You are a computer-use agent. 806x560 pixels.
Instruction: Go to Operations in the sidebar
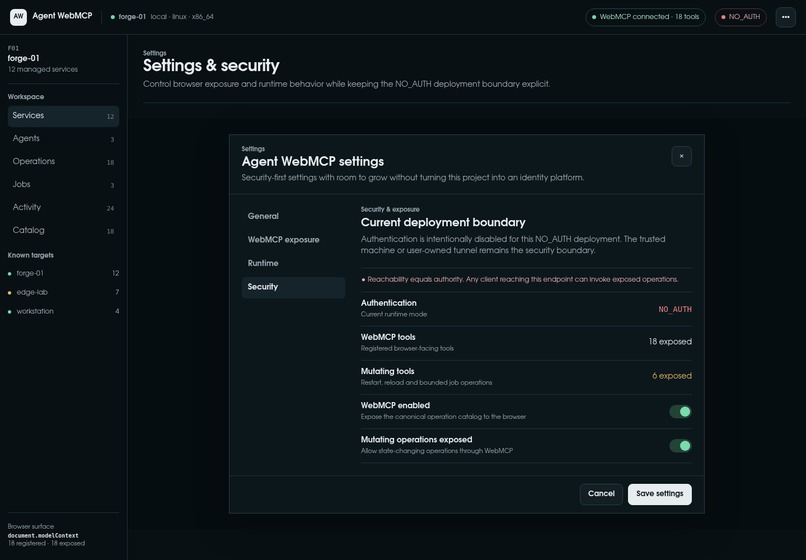click(63, 162)
